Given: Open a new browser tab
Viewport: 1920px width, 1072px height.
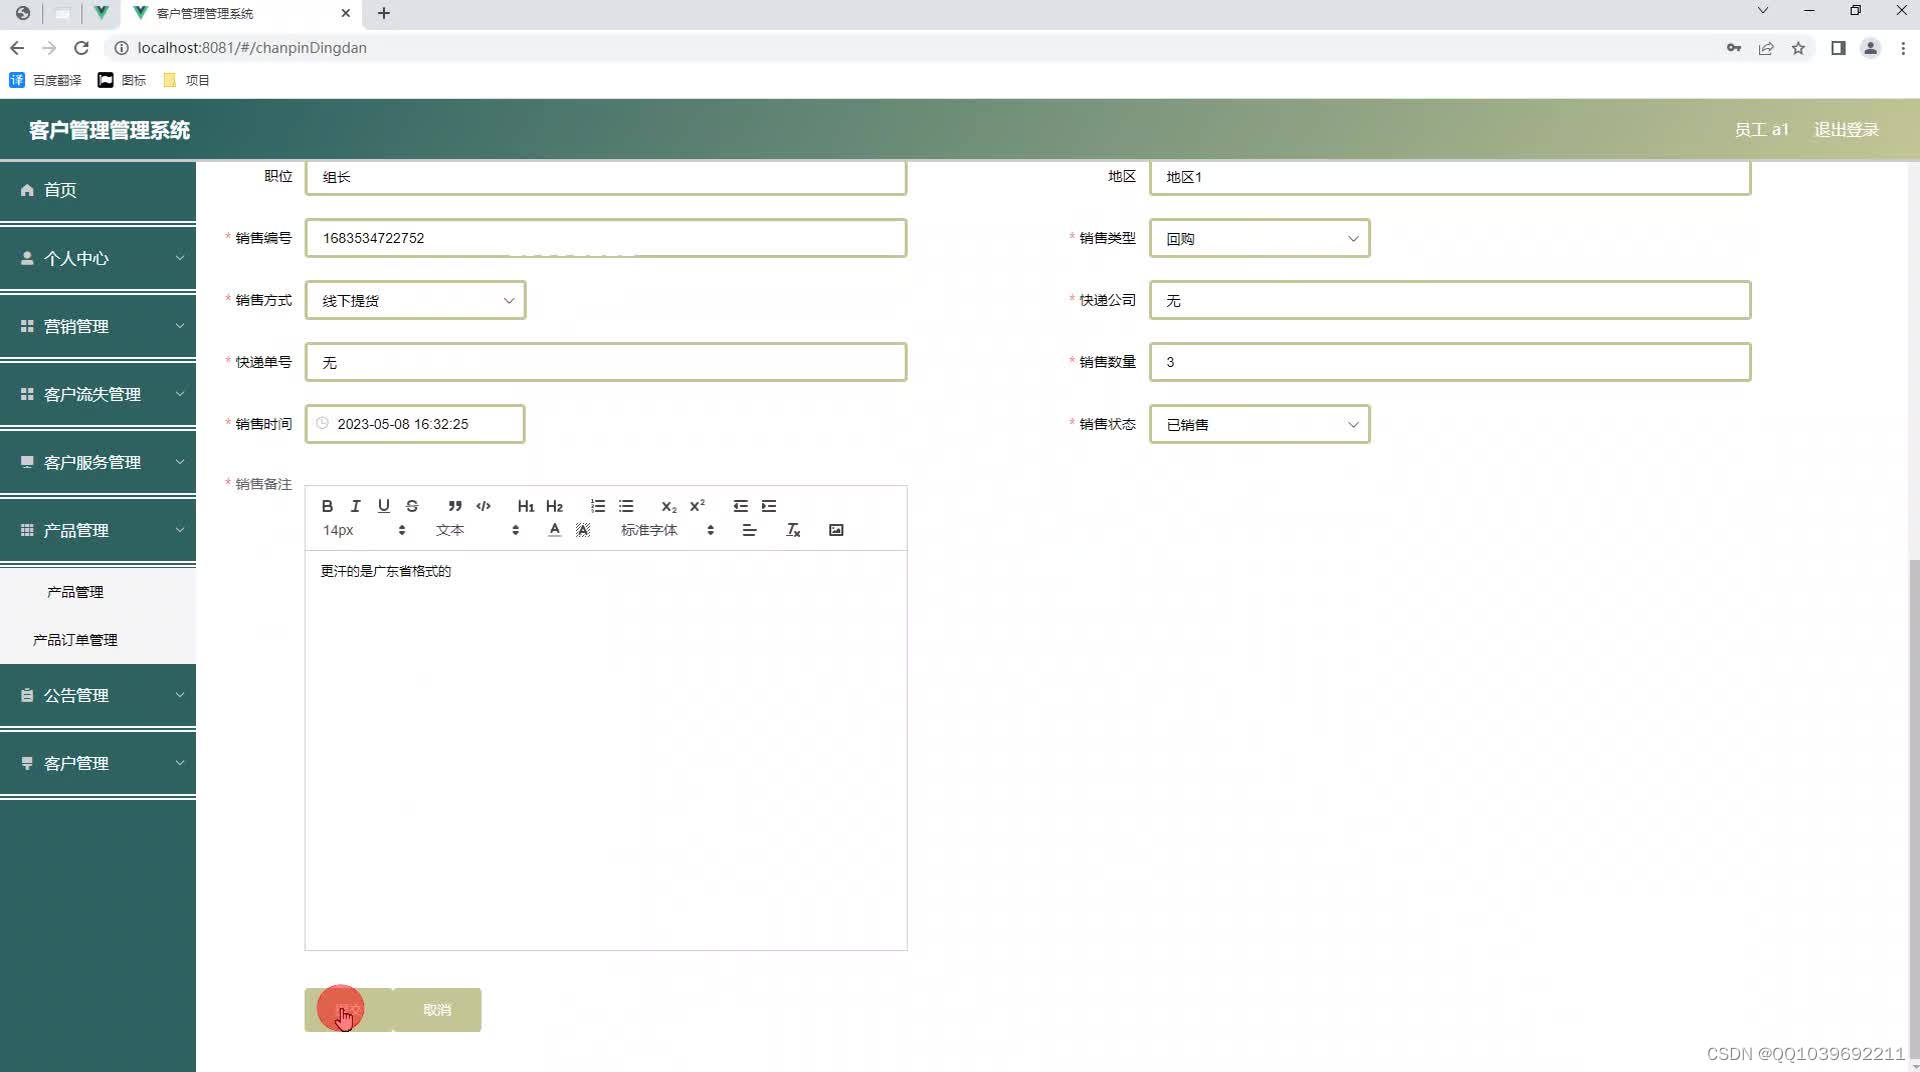Looking at the screenshot, I should click(384, 13).
